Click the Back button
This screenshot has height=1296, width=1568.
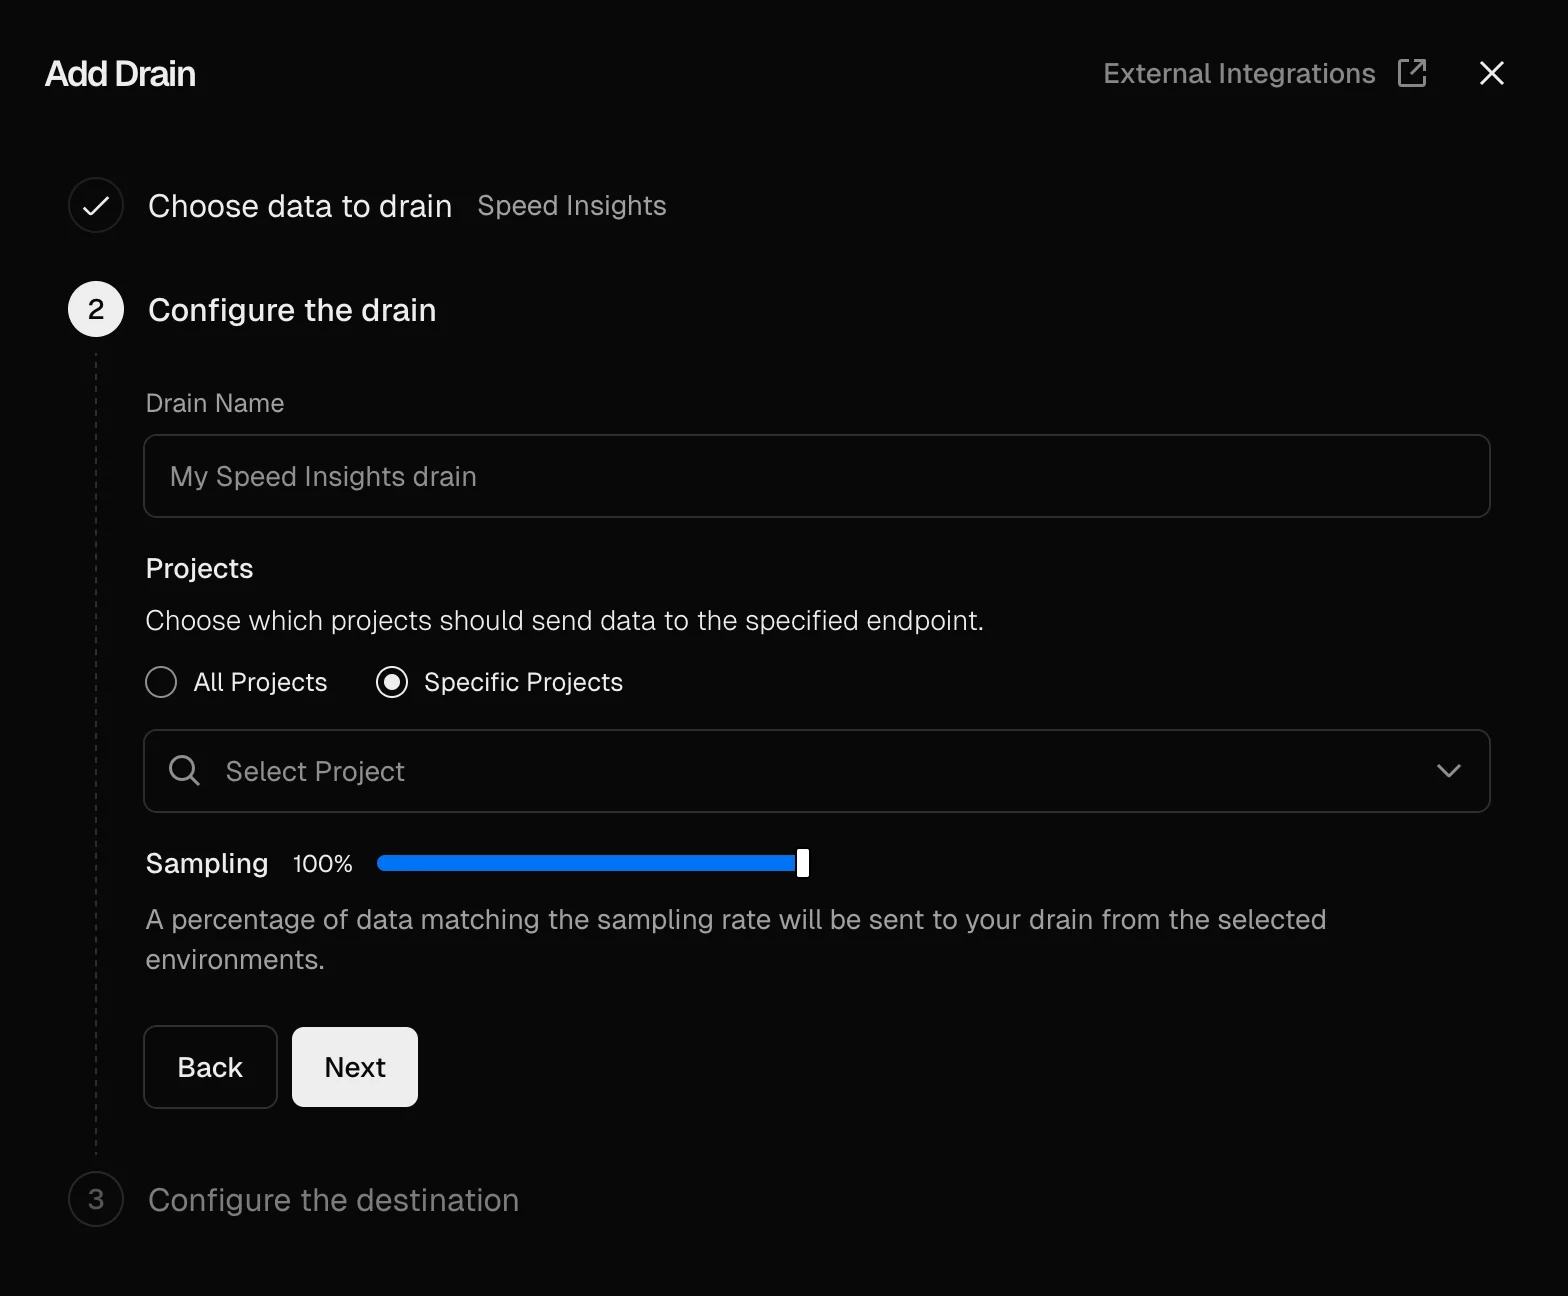[210, 1067]
